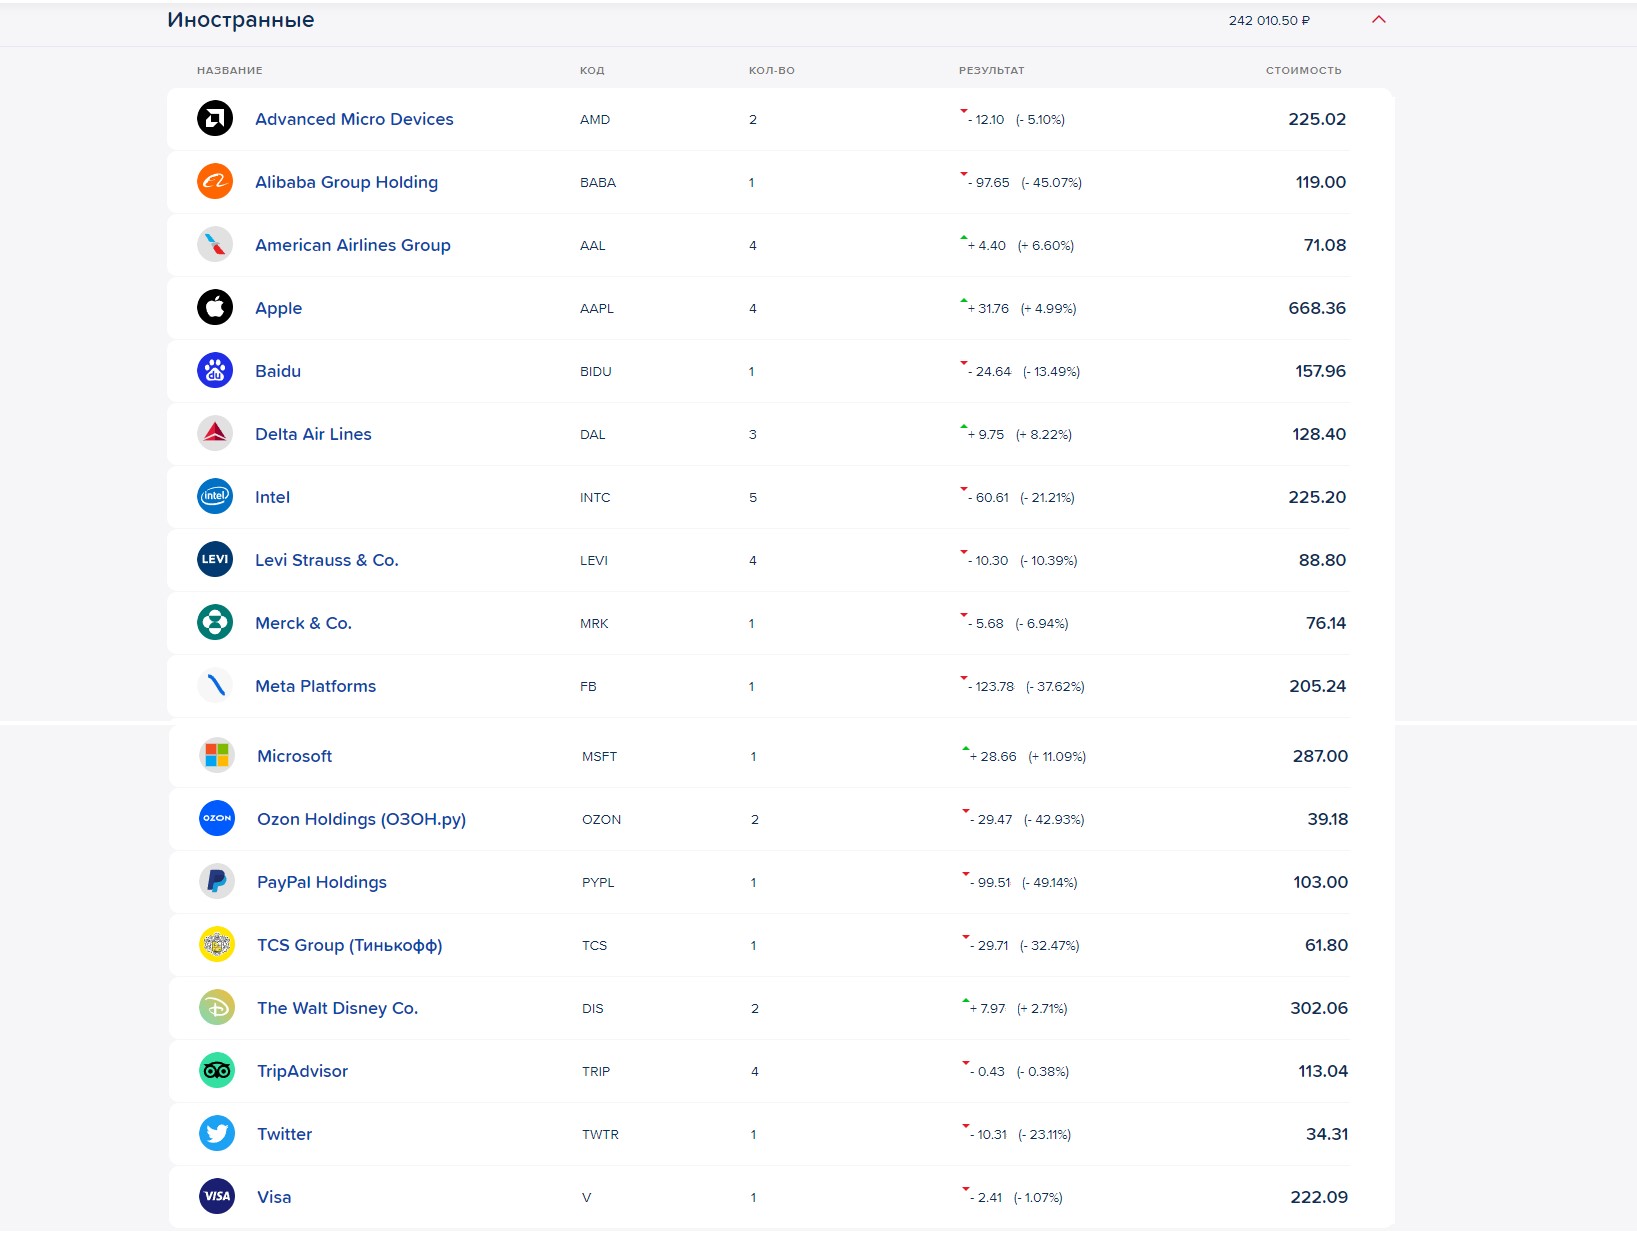Click Baidu's cost value 157.96
Screen dimensions: 1637x1233
click(x=1321, y=371)
